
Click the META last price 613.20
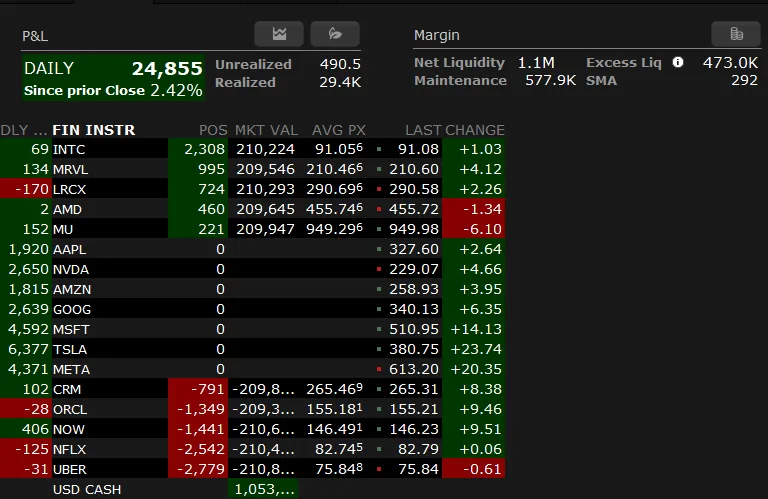click(x=414, y=369)
